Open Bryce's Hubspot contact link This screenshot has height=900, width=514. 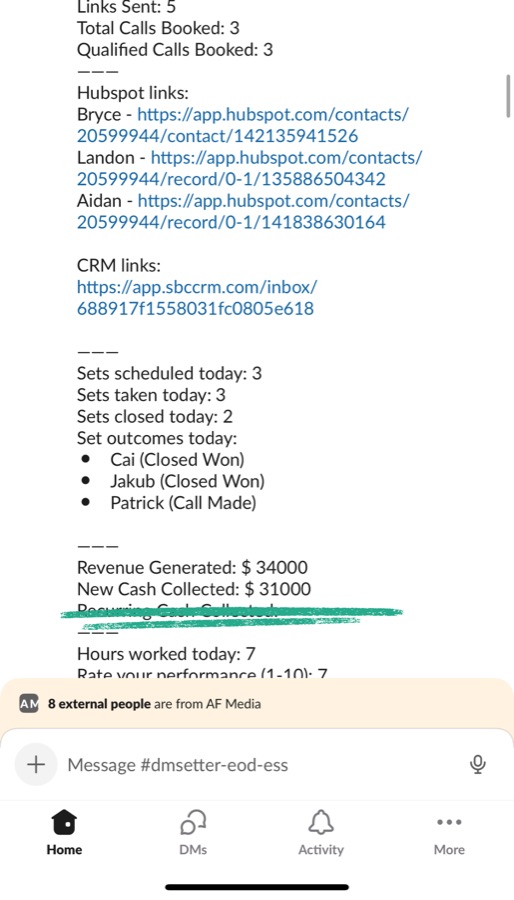[243, 125]
